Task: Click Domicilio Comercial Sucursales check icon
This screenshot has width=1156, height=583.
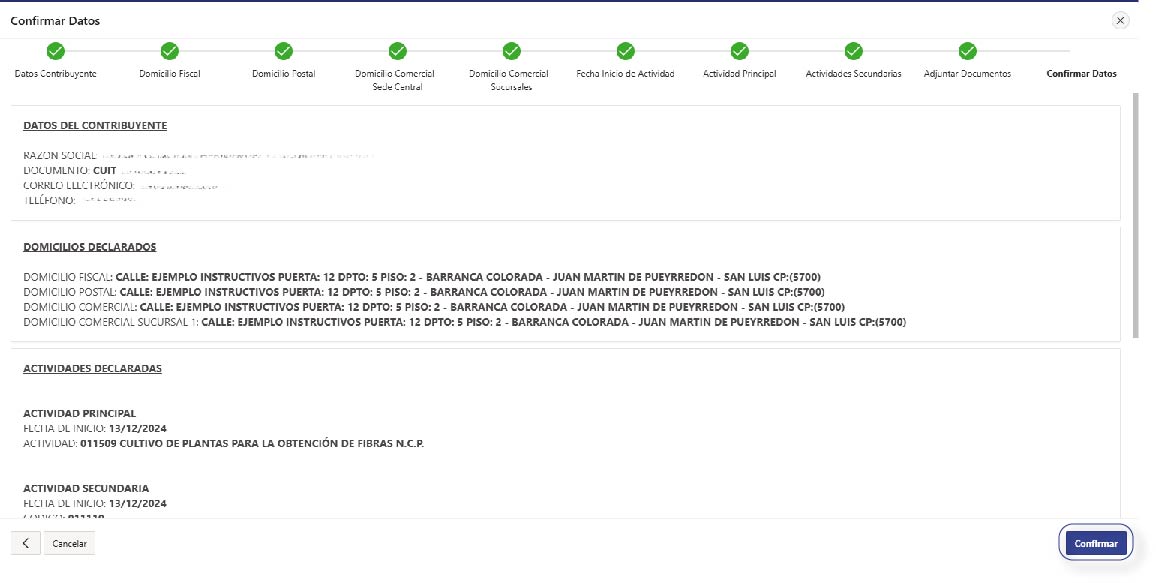Action: click(512, 51)
